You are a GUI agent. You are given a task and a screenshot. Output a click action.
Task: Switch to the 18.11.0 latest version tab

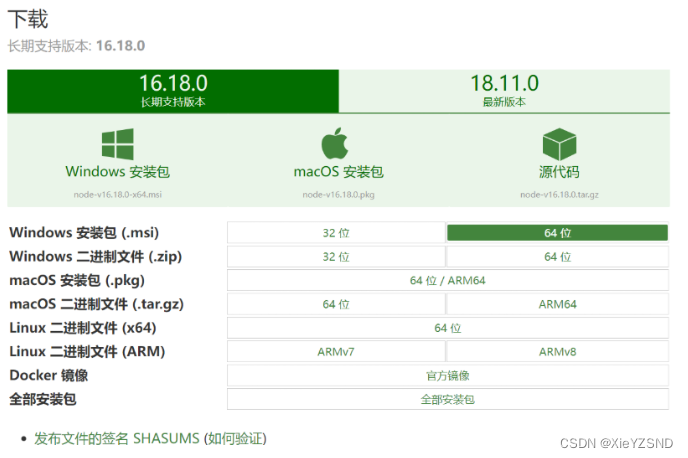pyautogui.click(x=504, y=91)
